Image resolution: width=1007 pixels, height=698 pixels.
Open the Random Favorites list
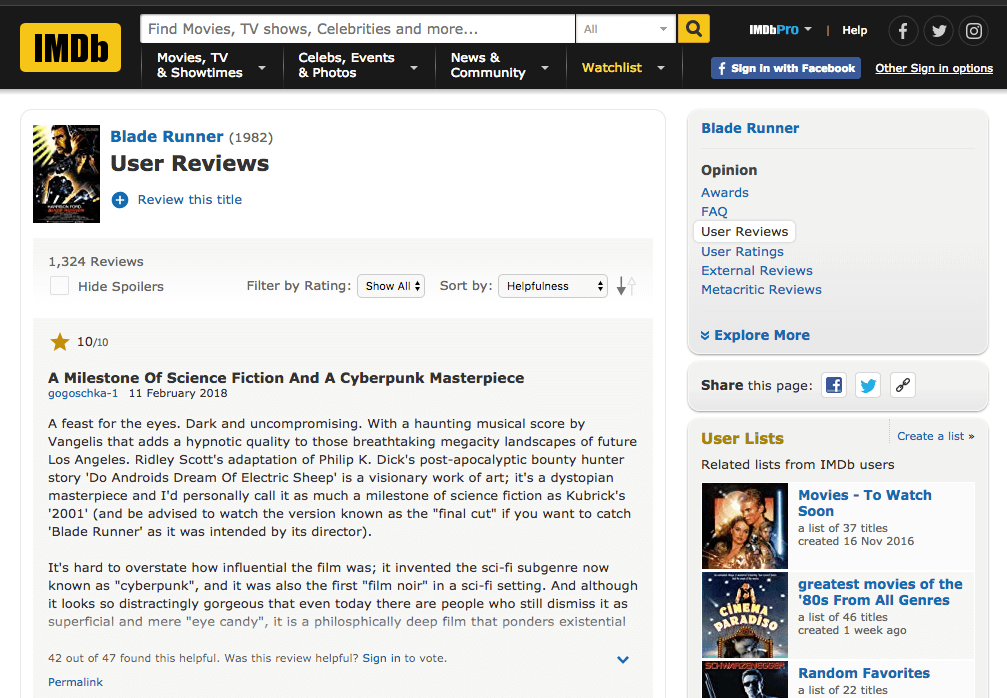pos(864,673)
